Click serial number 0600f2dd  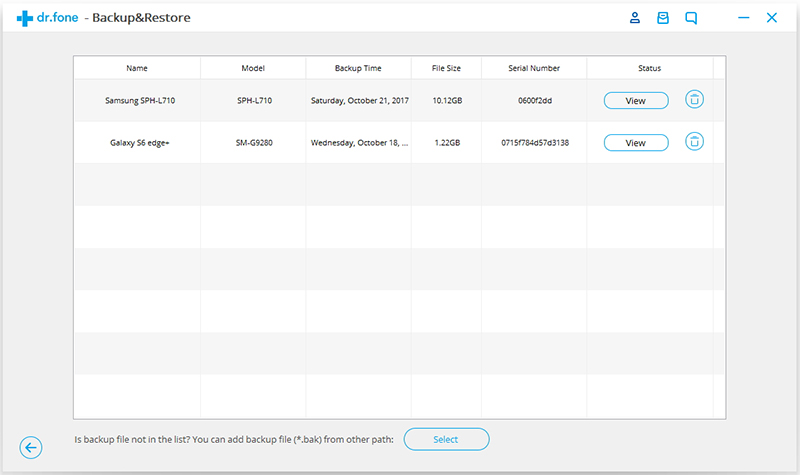click(x=535, y=101)
